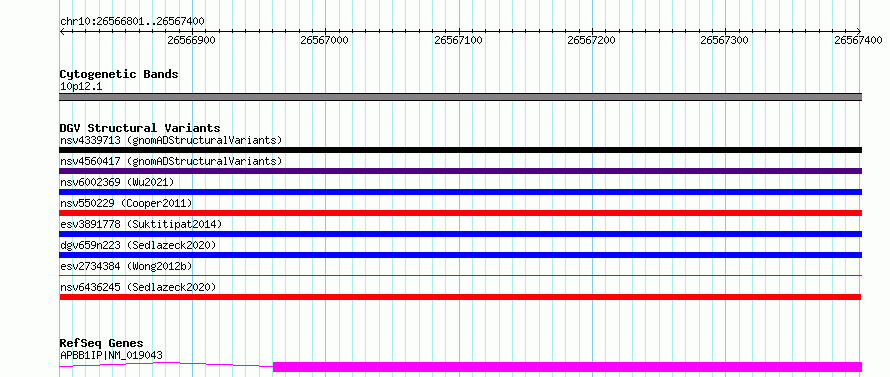Click the thin esv2734384 red variant line
The width and height of the screenshot is (890, 377).
(460, 275)
